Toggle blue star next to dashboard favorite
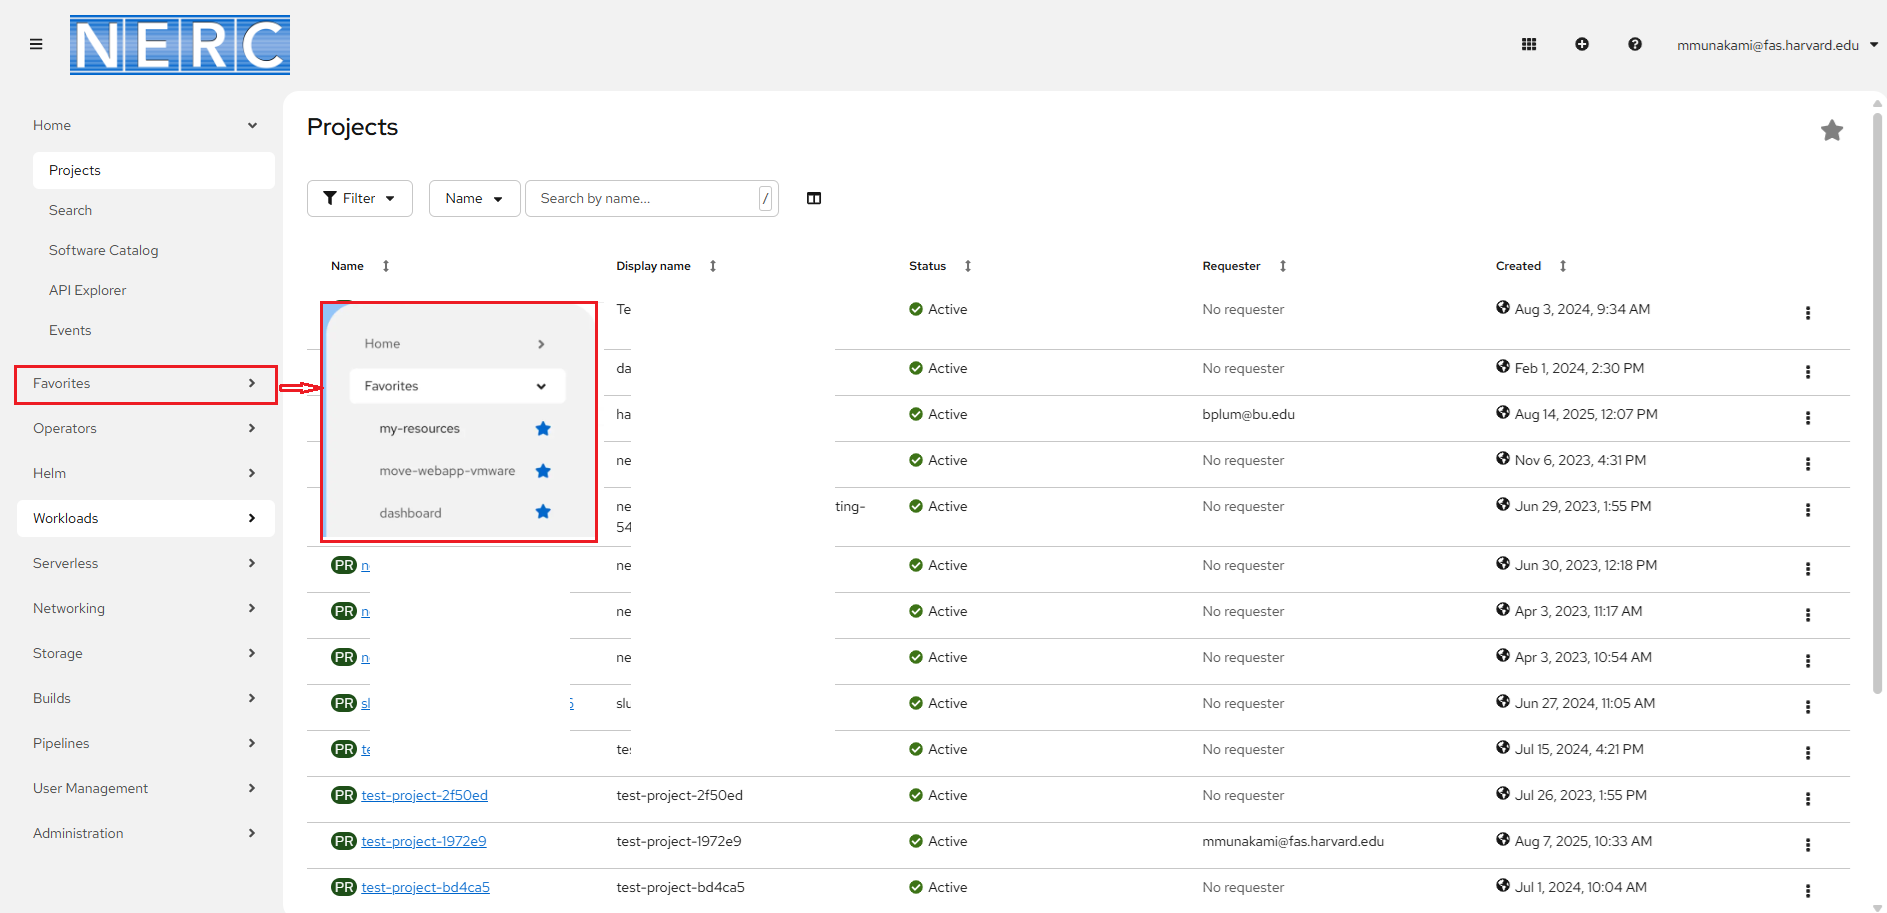The width and height of the screenshot is (1887, 913). [x=543, y=512]
